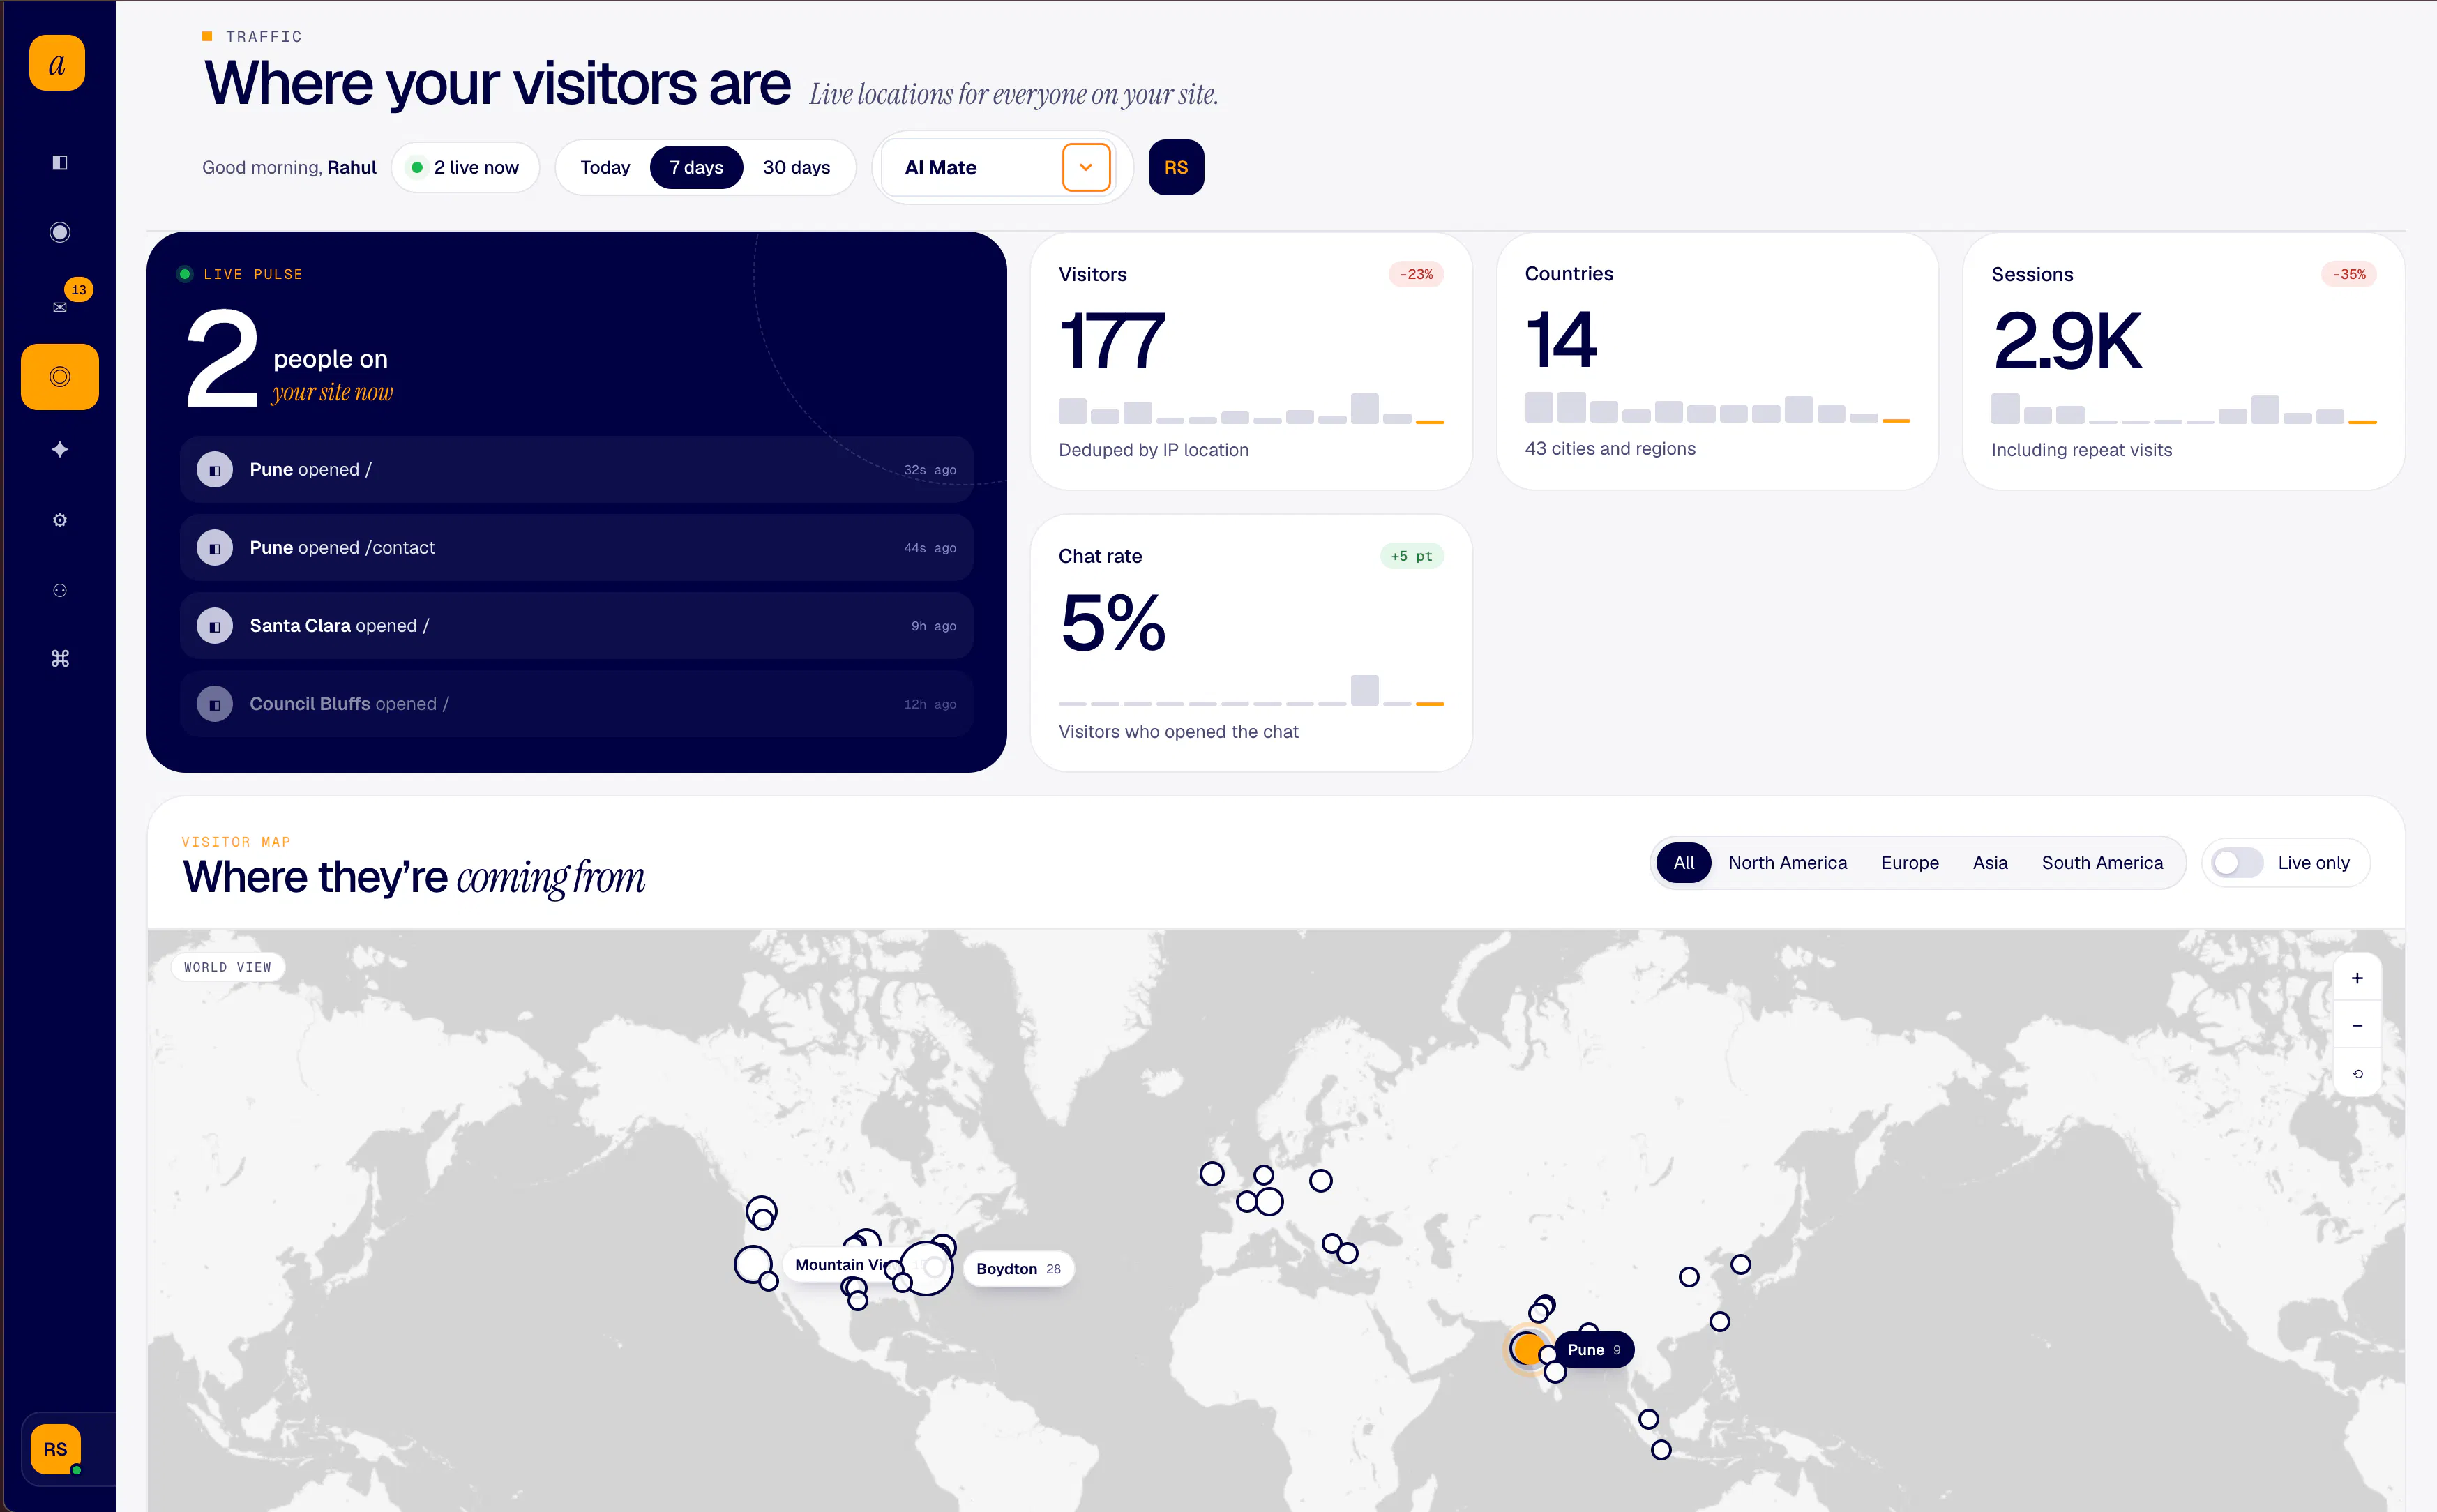Select the highlighted traffic rings sidebar icon
The height and width of the screenshot is (1512, 2437).
tap(60, 377)
